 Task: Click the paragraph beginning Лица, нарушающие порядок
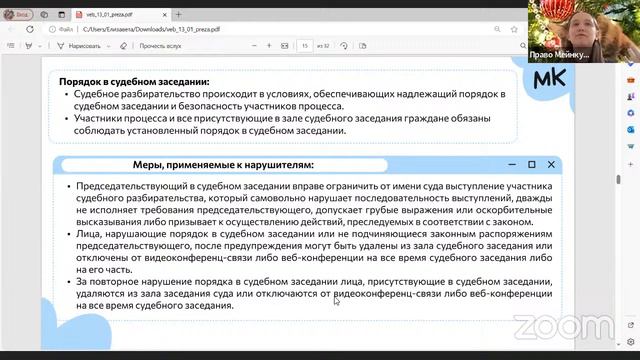tap(314, 252)
